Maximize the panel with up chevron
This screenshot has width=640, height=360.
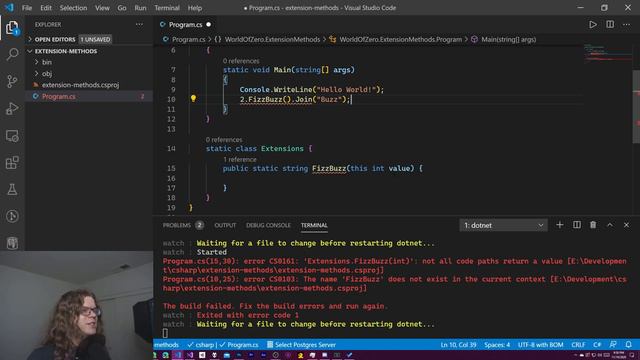coord(609,225)
